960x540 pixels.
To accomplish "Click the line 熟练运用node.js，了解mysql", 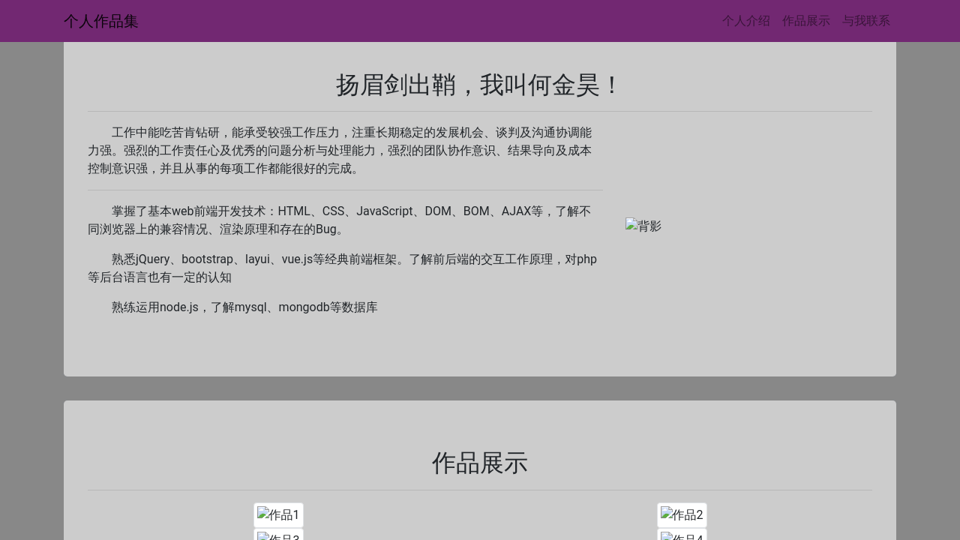I will (244, 307).
